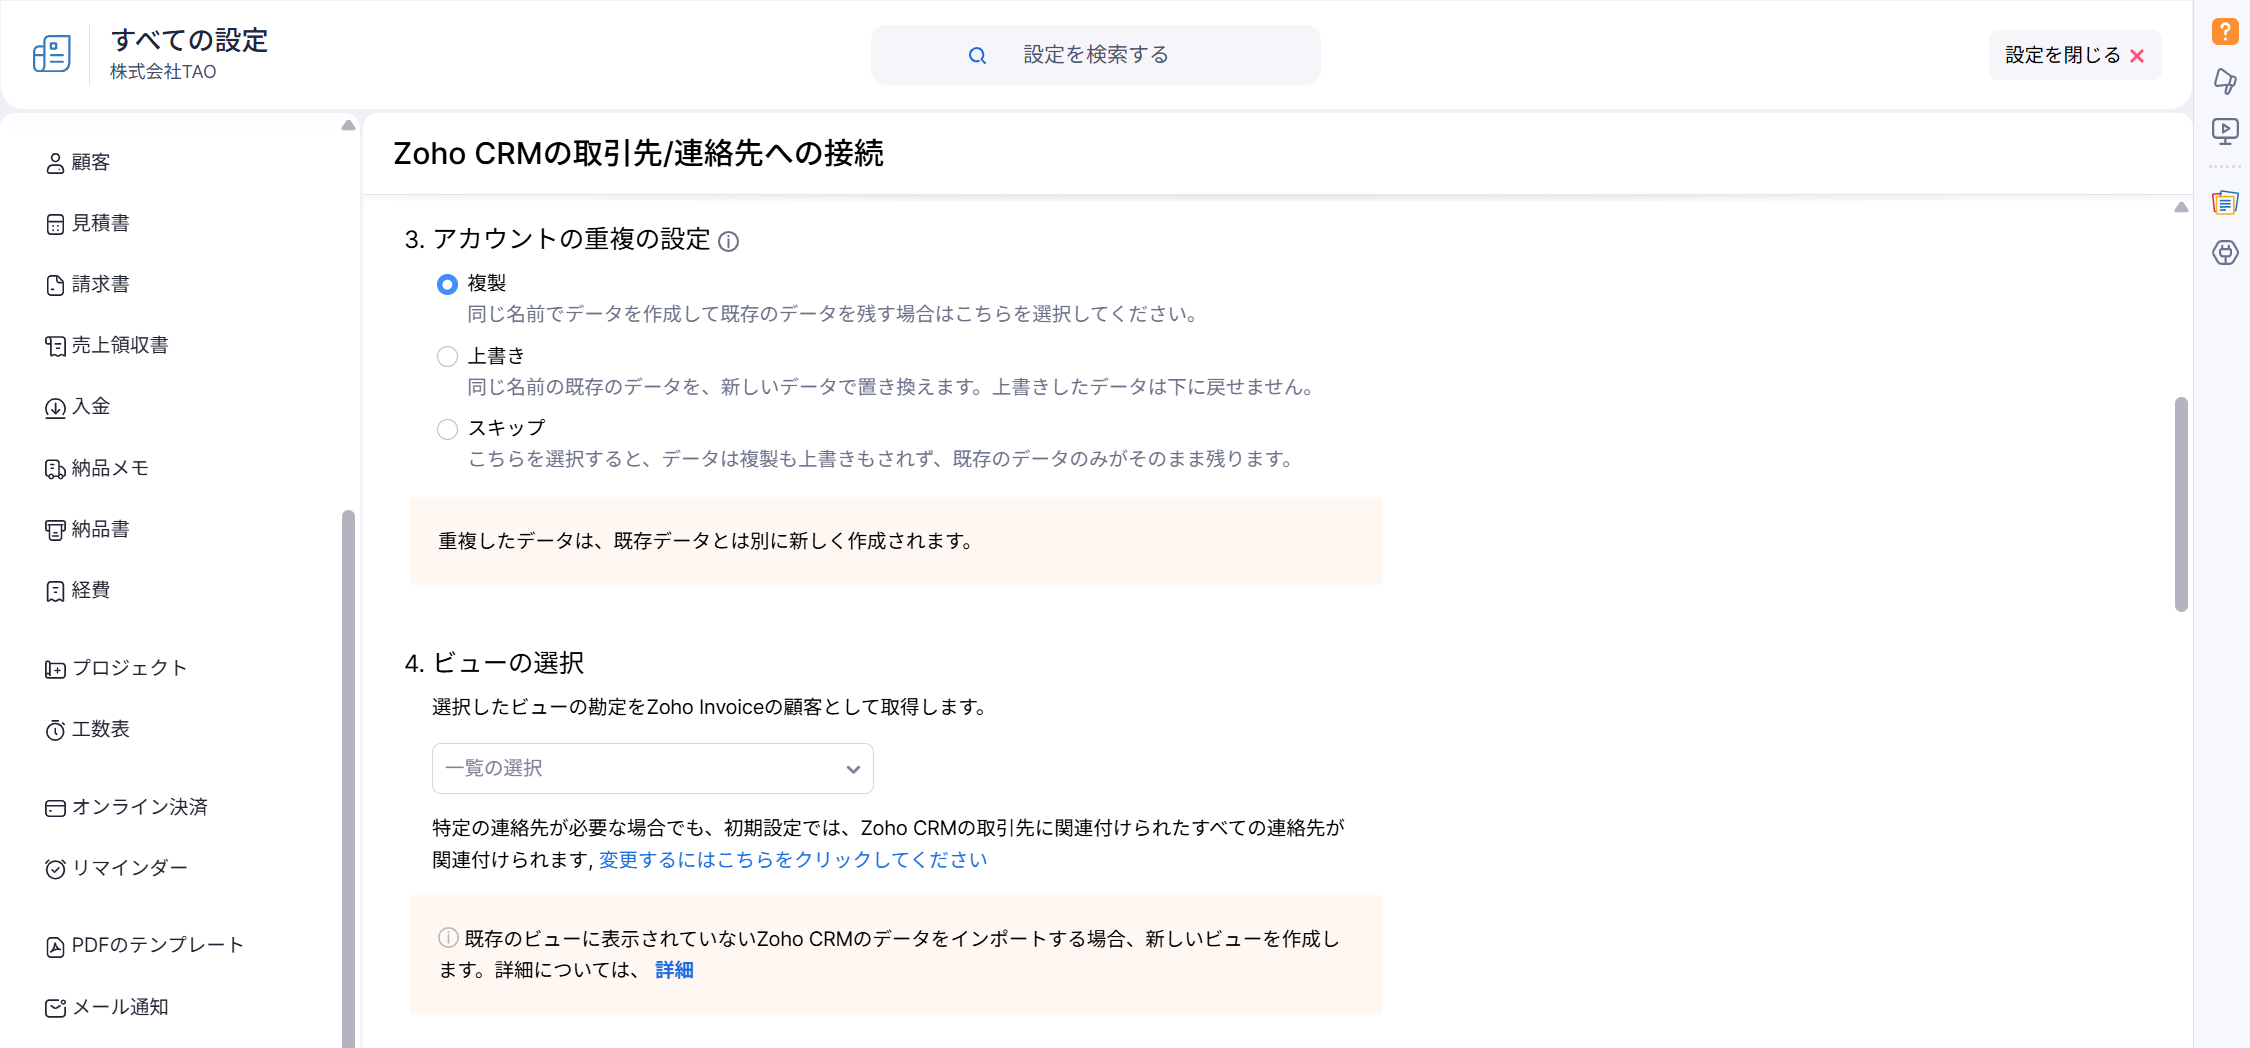Viewport: 2250px width, 1048px height.
Task: Open the announcements megaphone icon
Action: [x=2225, y=81]
